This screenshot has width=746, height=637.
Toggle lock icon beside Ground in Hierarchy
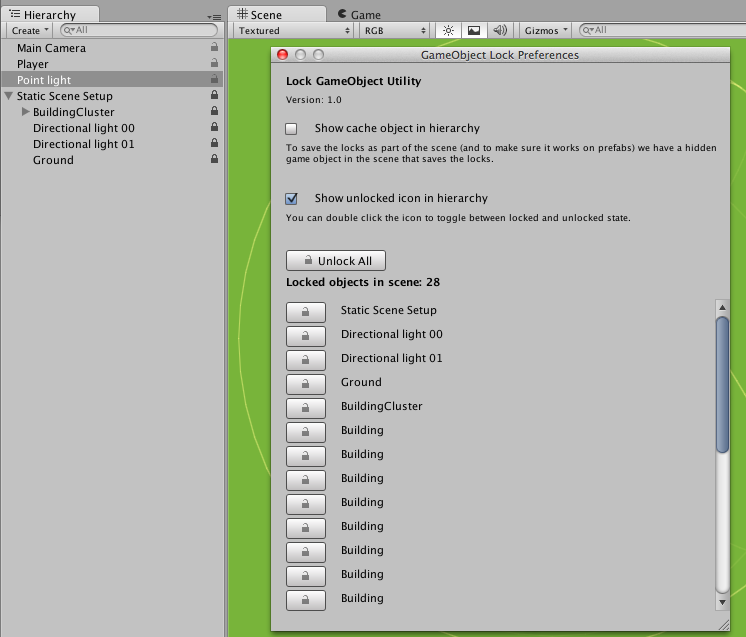tap(215, 158)
